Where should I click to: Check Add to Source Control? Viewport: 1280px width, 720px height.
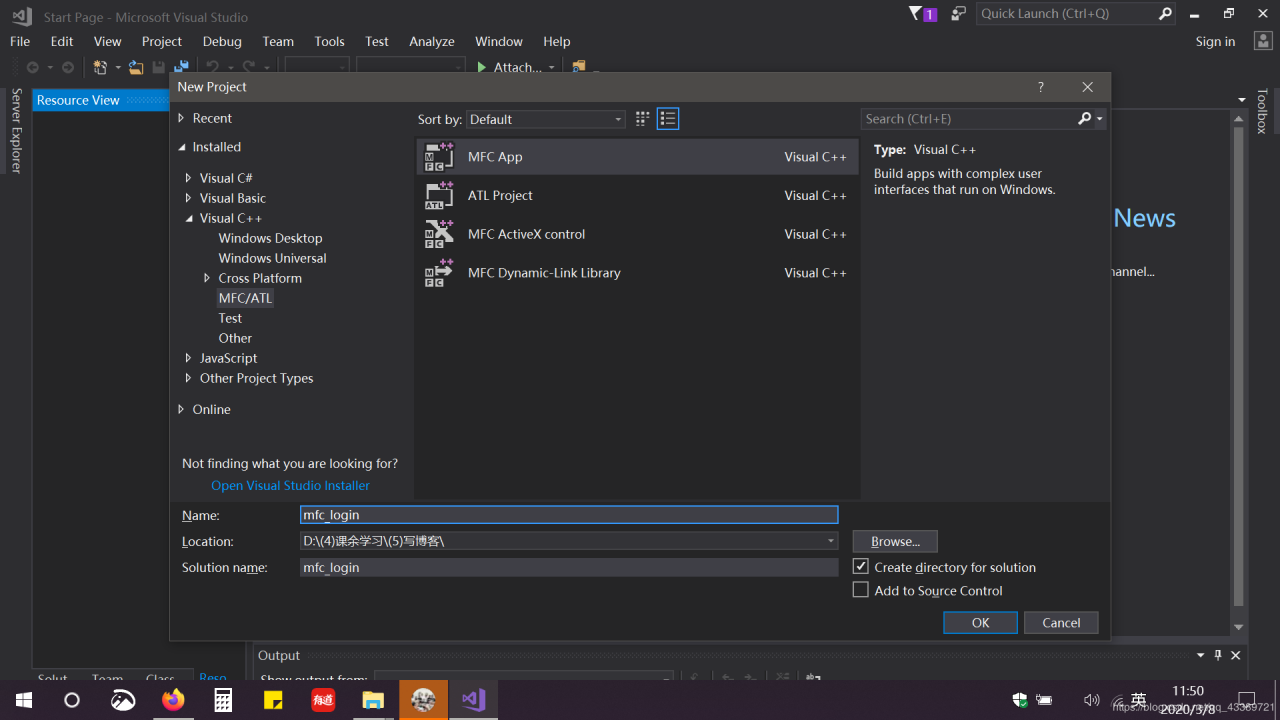coord(861,590)
